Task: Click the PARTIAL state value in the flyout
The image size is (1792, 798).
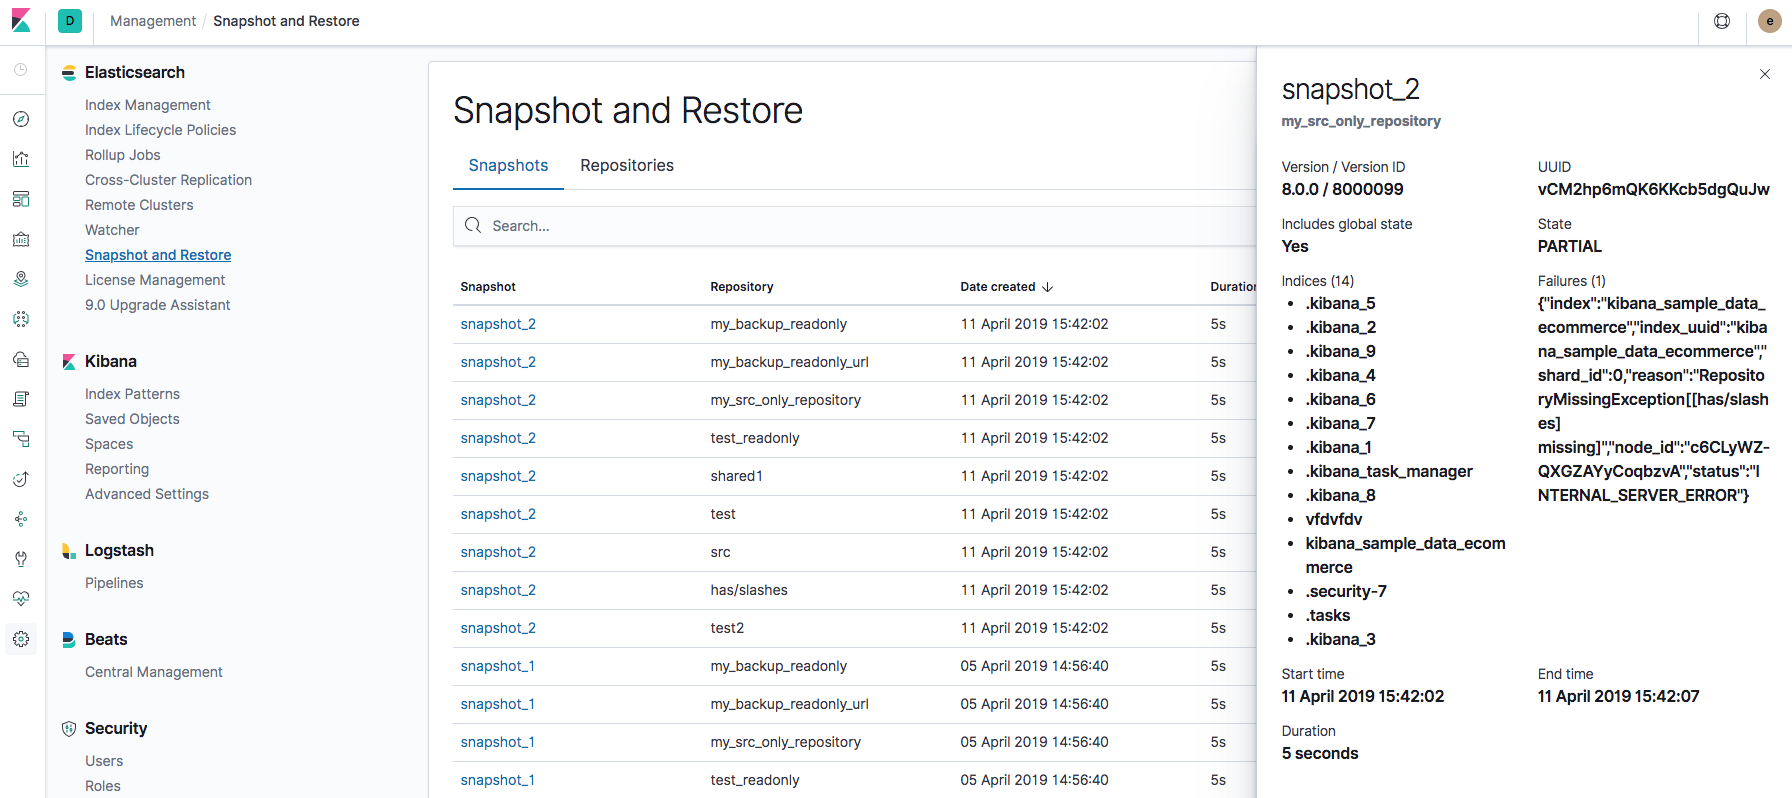Action: click(1570, 246)
